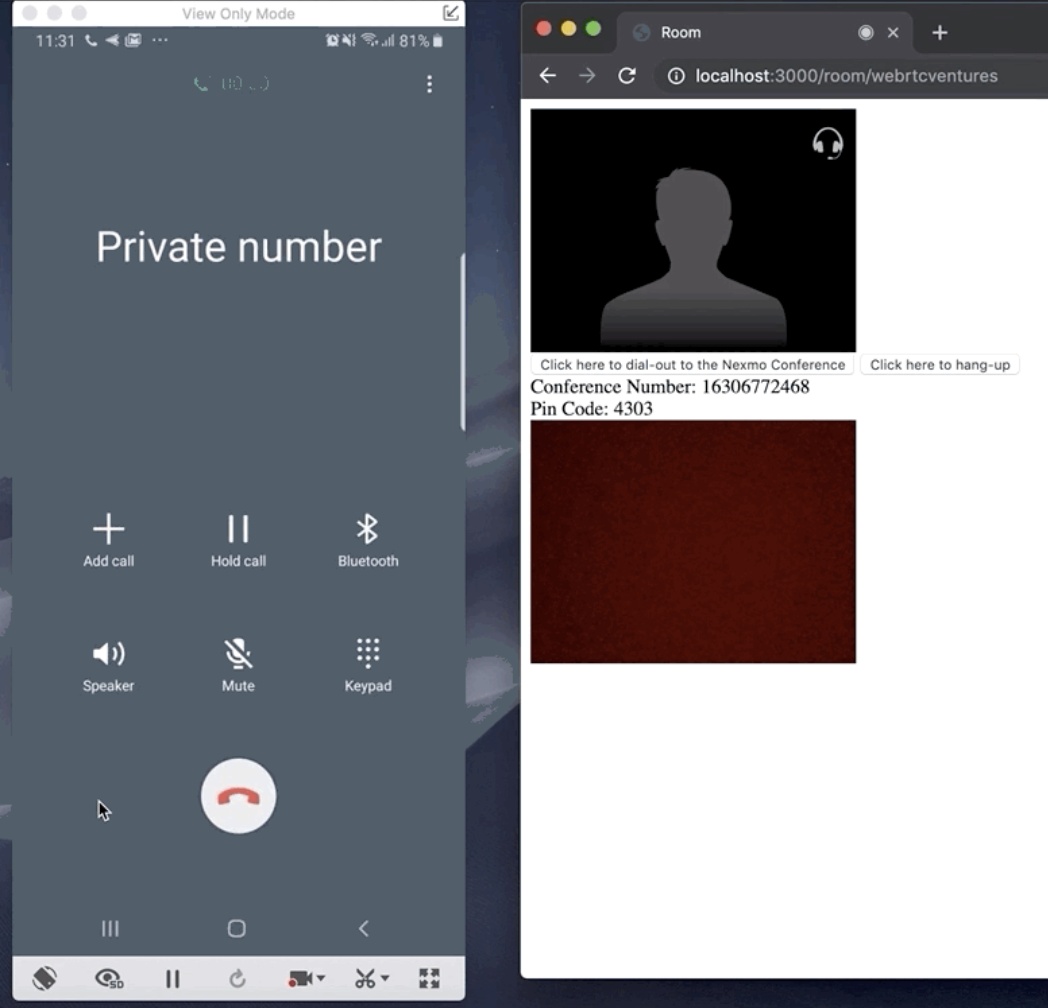
Task: Click the localhost URL address bar
Action: (845, 76)
